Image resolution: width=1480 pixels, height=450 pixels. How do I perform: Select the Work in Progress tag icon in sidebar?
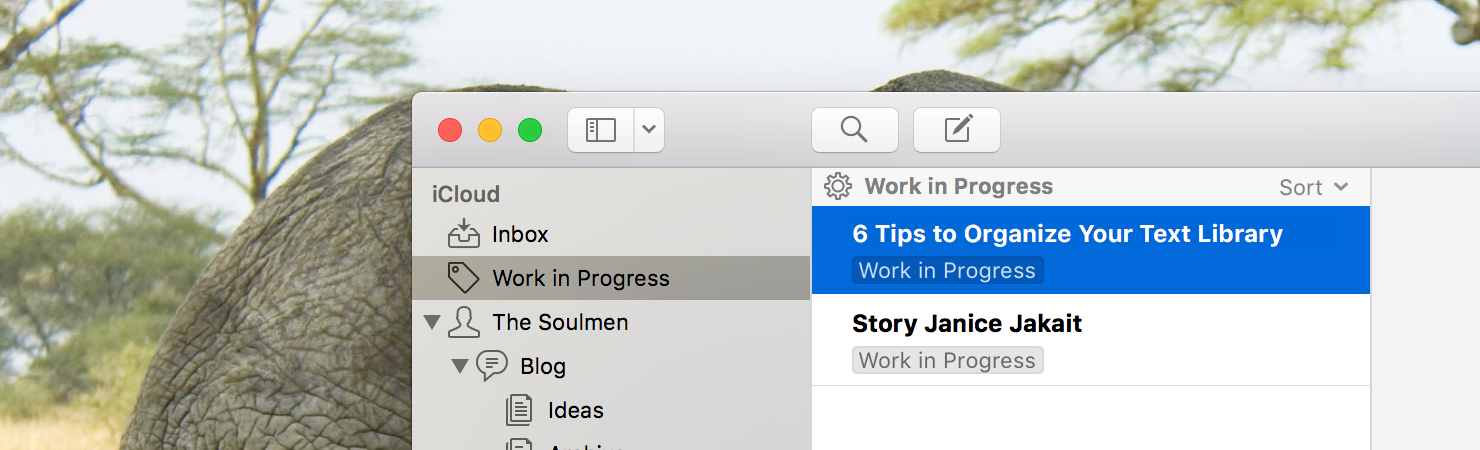[x=463, y=278]
